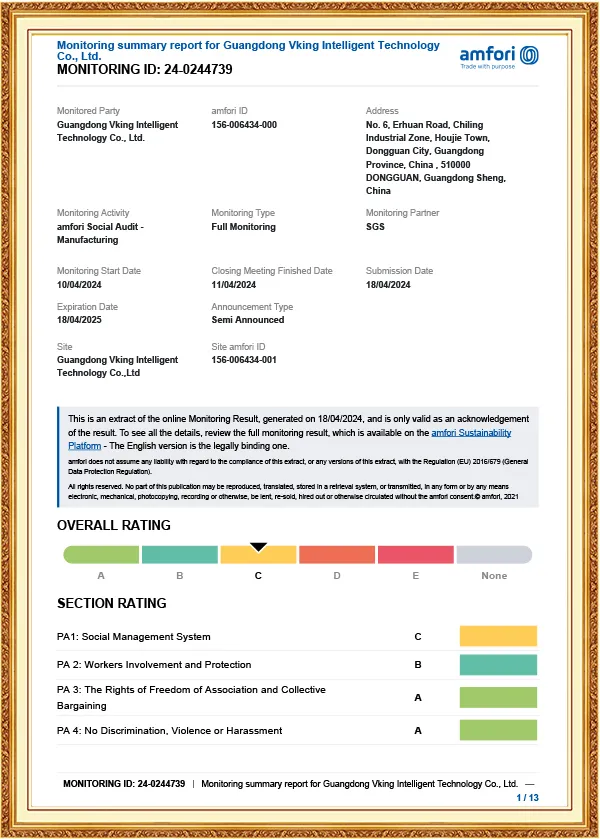The width and height of the screenshot is (600, 839).
Task: Click the teal swatch for PA 2 rating
Action: coord(498,665)
